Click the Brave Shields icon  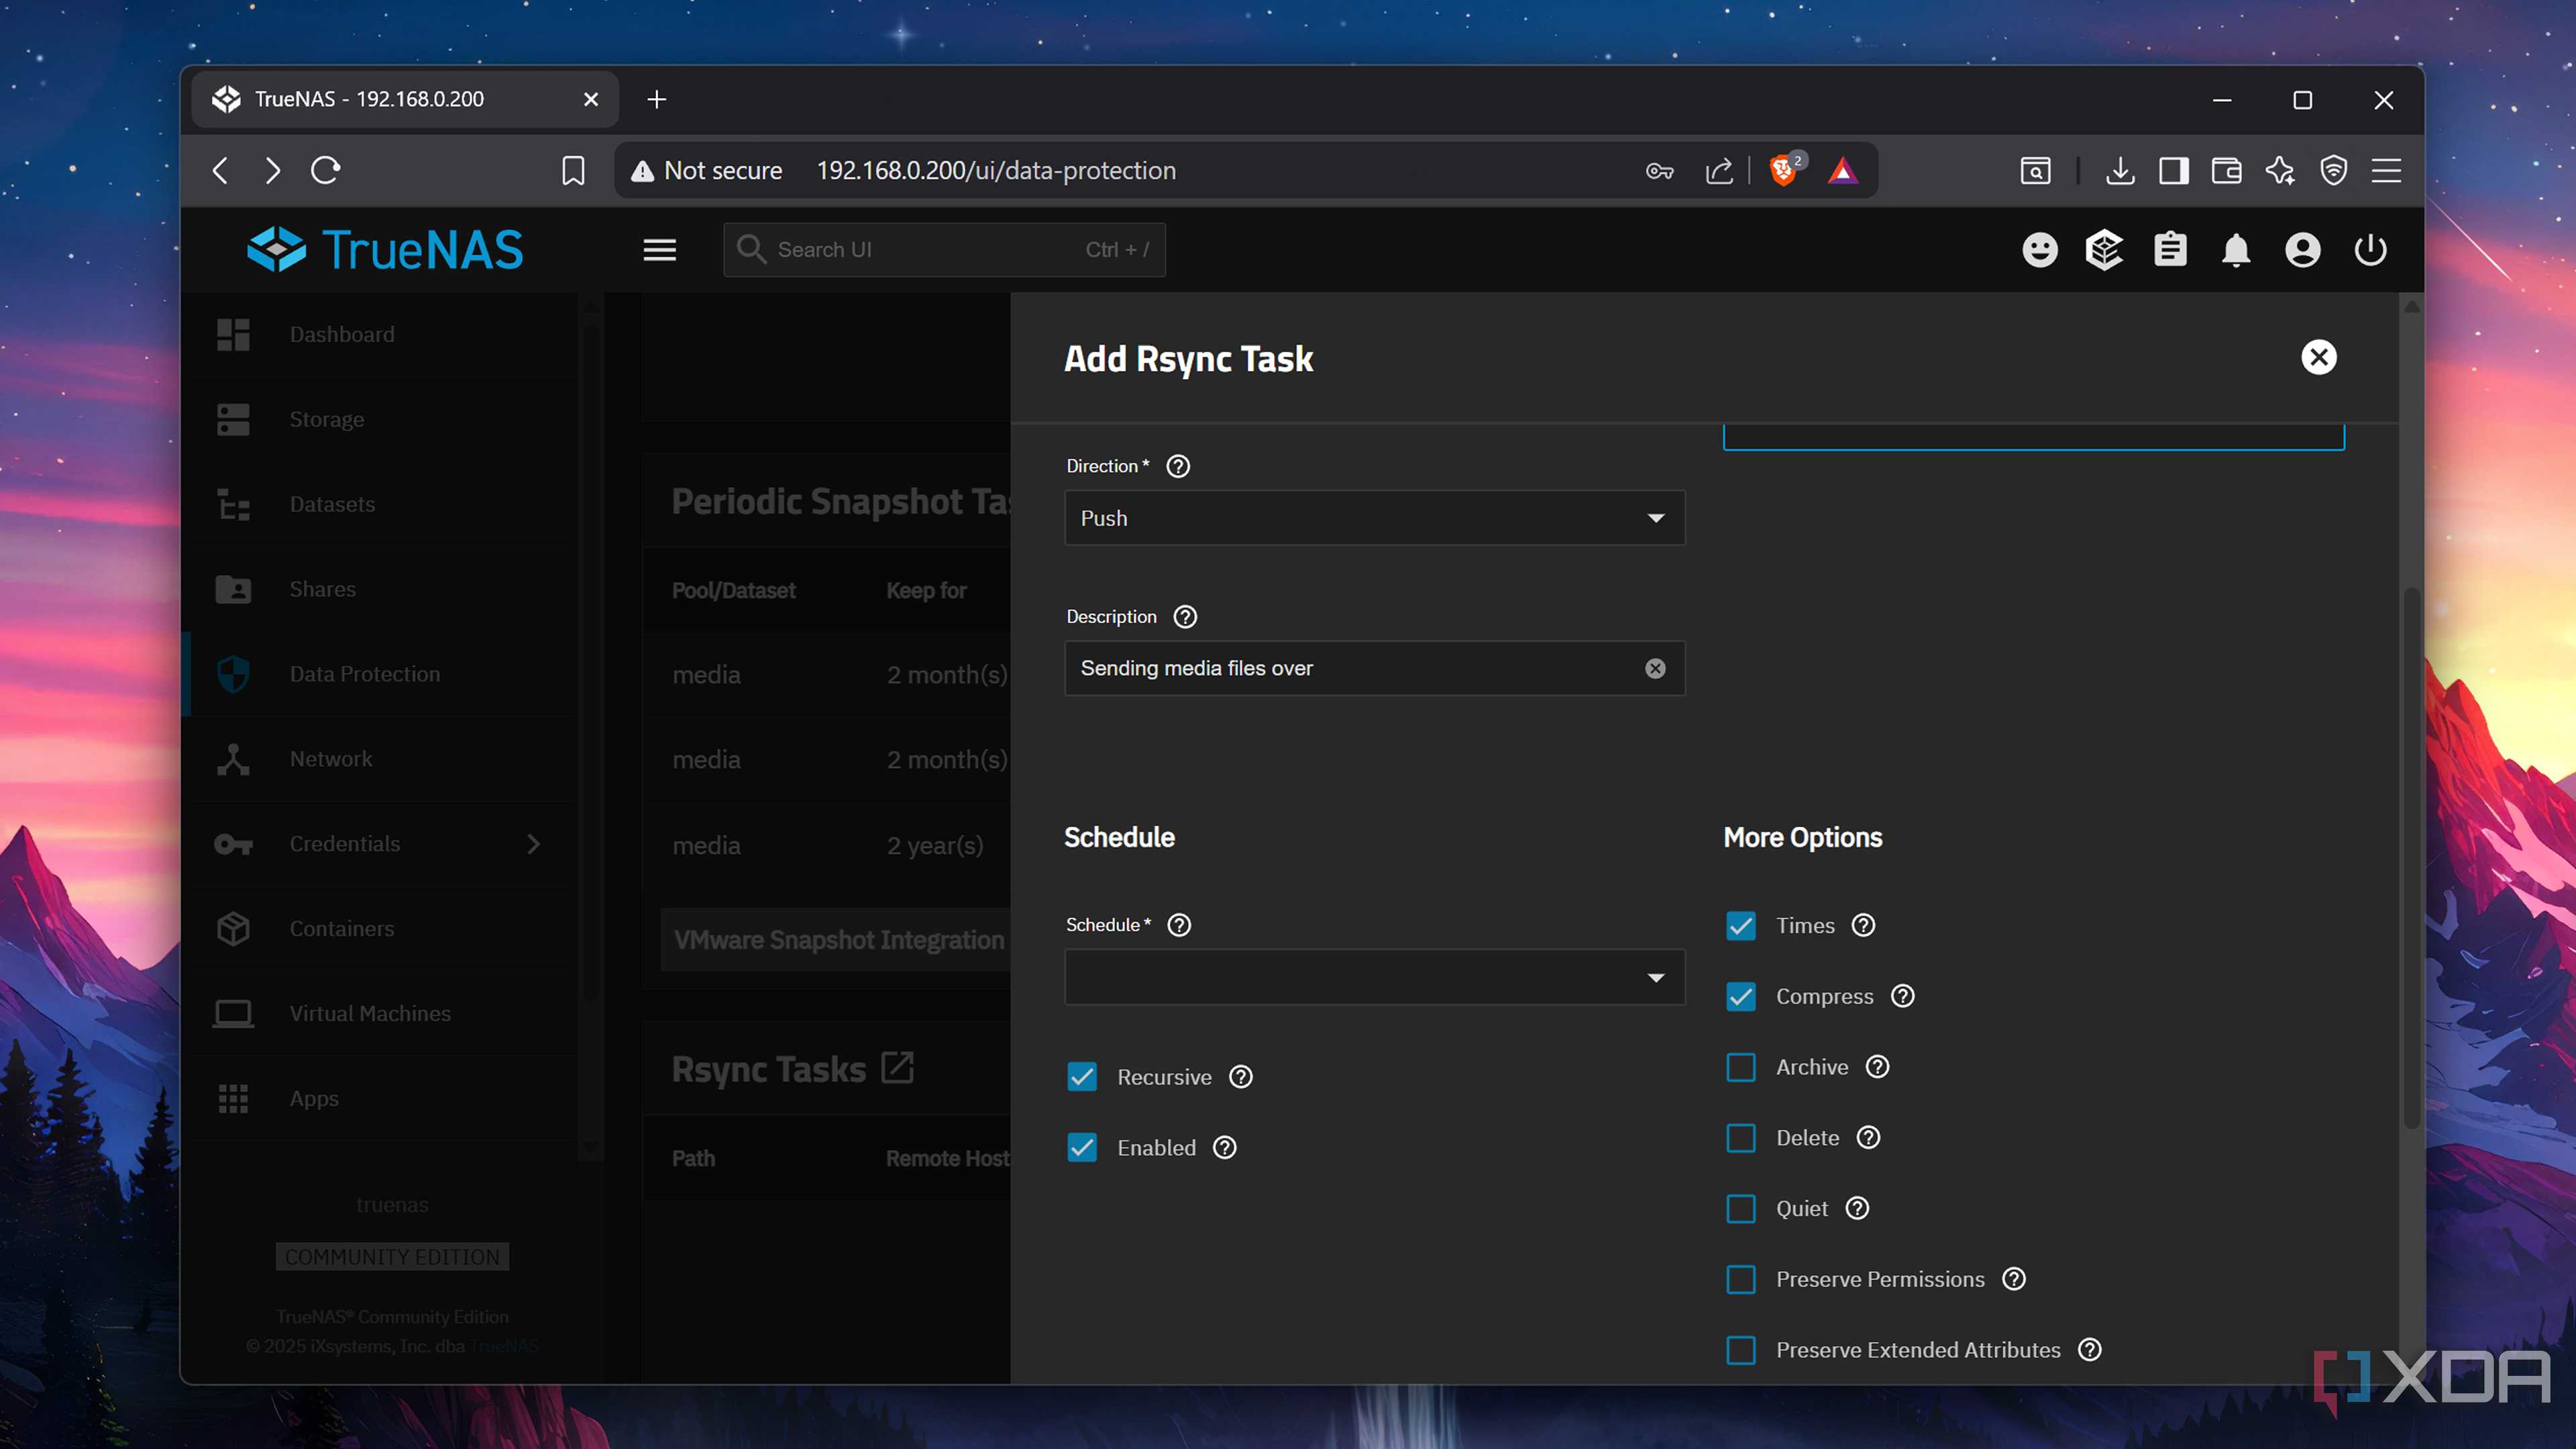[x=1782, y=170]
